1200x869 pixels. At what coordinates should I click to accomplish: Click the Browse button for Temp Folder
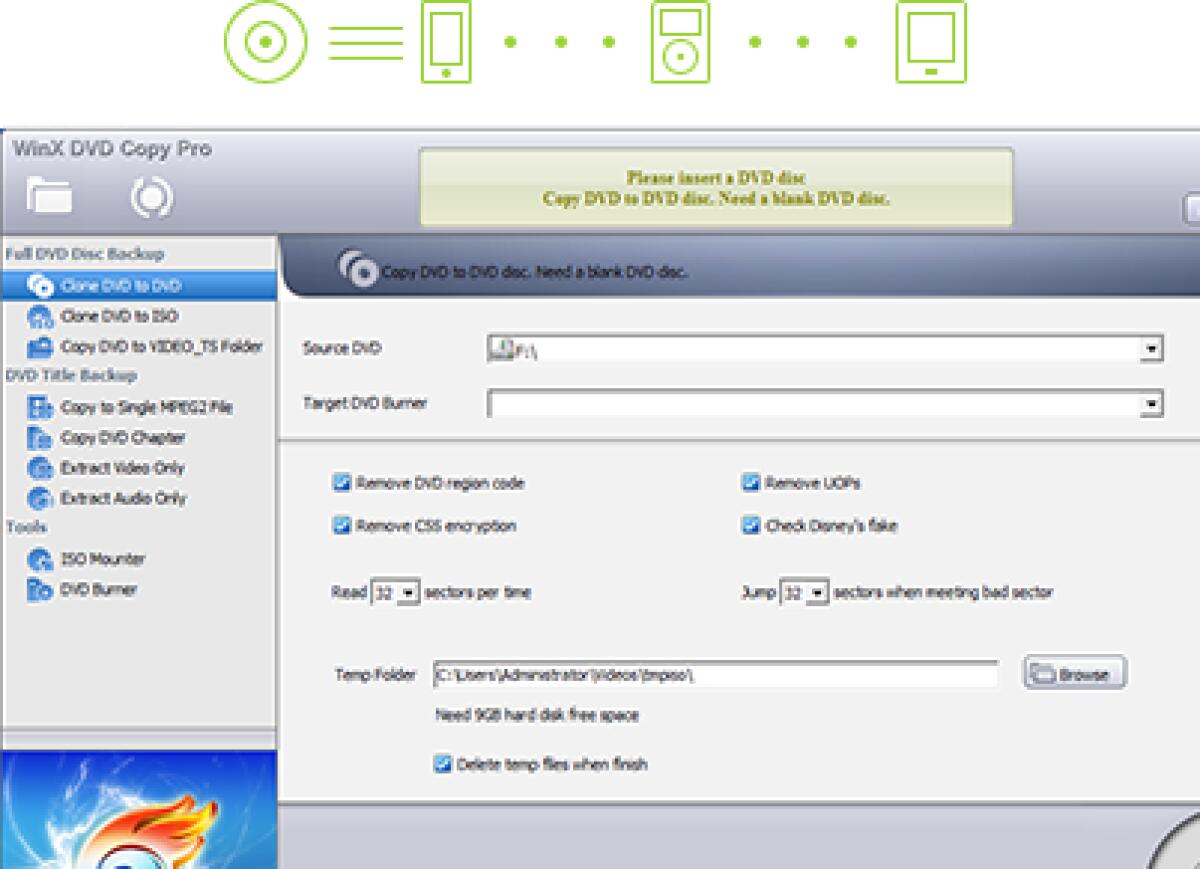coord(1072,672)
